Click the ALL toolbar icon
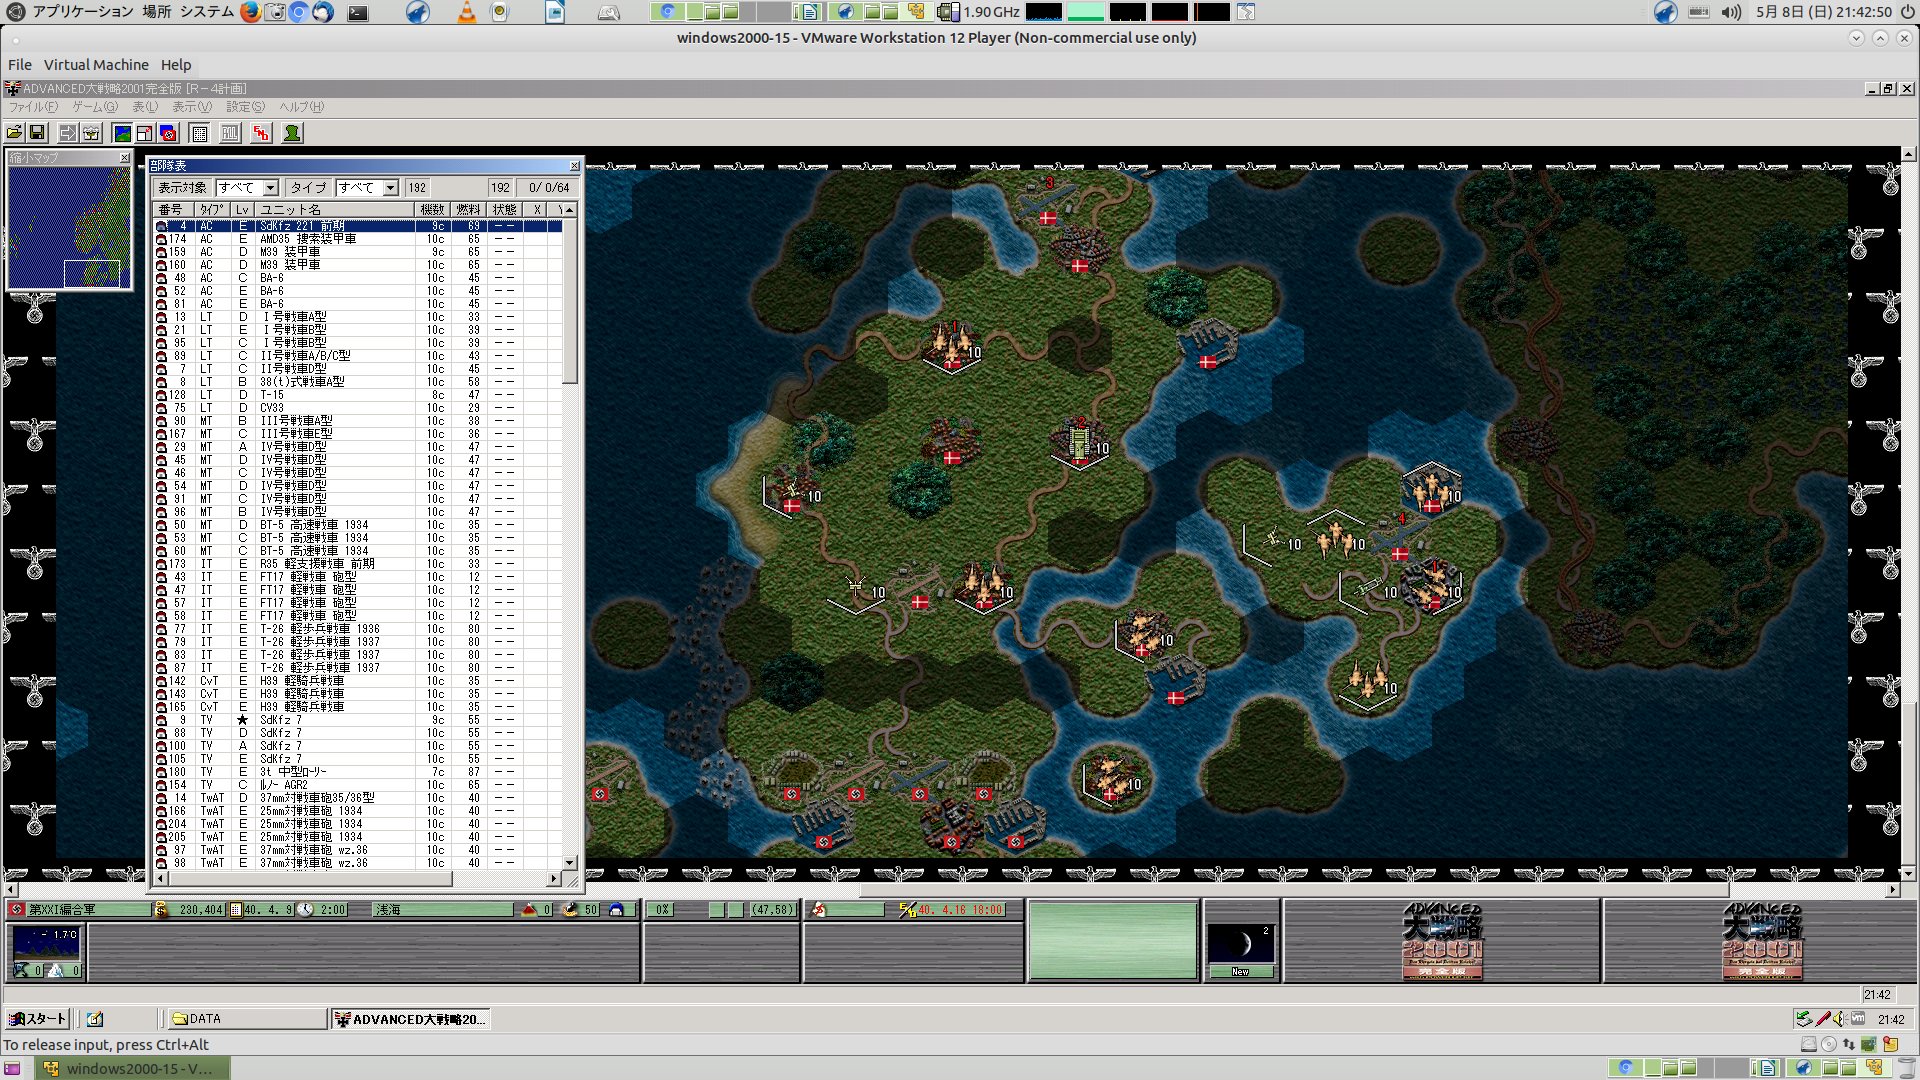The width and height of the screenshot is (1920, 1080). (x=230, y=133)
